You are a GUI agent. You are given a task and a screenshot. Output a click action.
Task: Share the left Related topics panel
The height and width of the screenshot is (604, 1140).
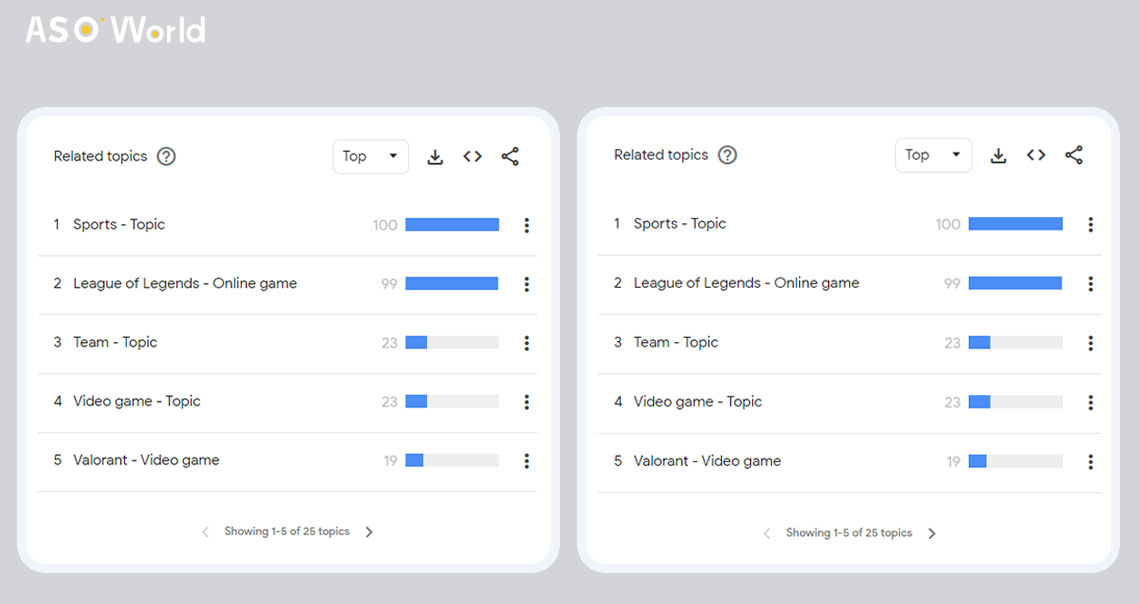[x=510, y=156]
